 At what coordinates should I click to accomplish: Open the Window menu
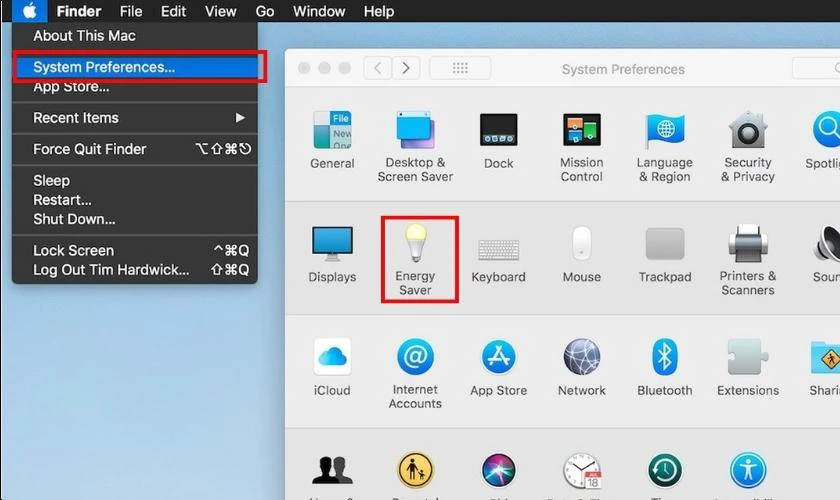(319, 11)
